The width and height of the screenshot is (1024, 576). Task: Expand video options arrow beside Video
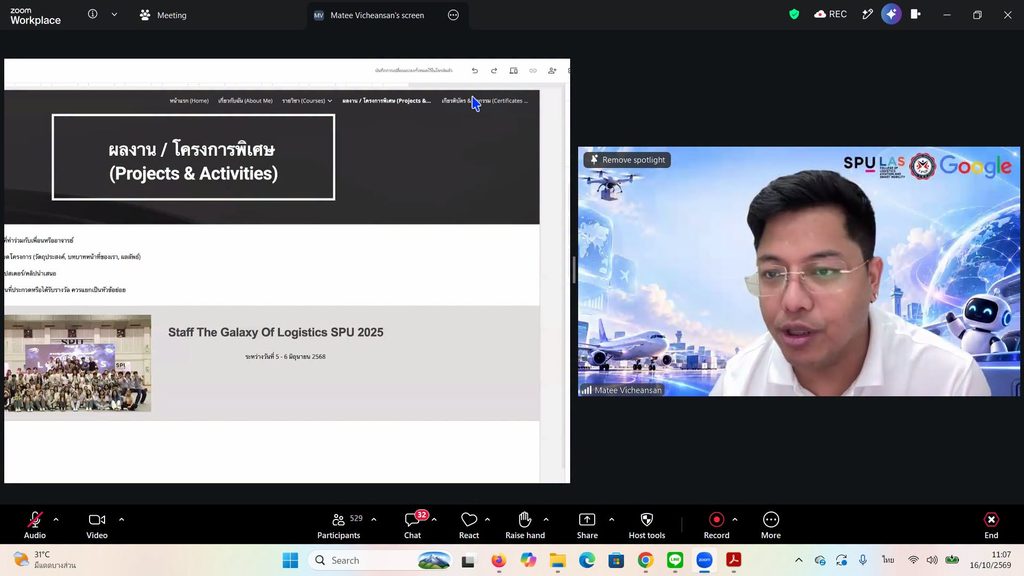(121, 520)
